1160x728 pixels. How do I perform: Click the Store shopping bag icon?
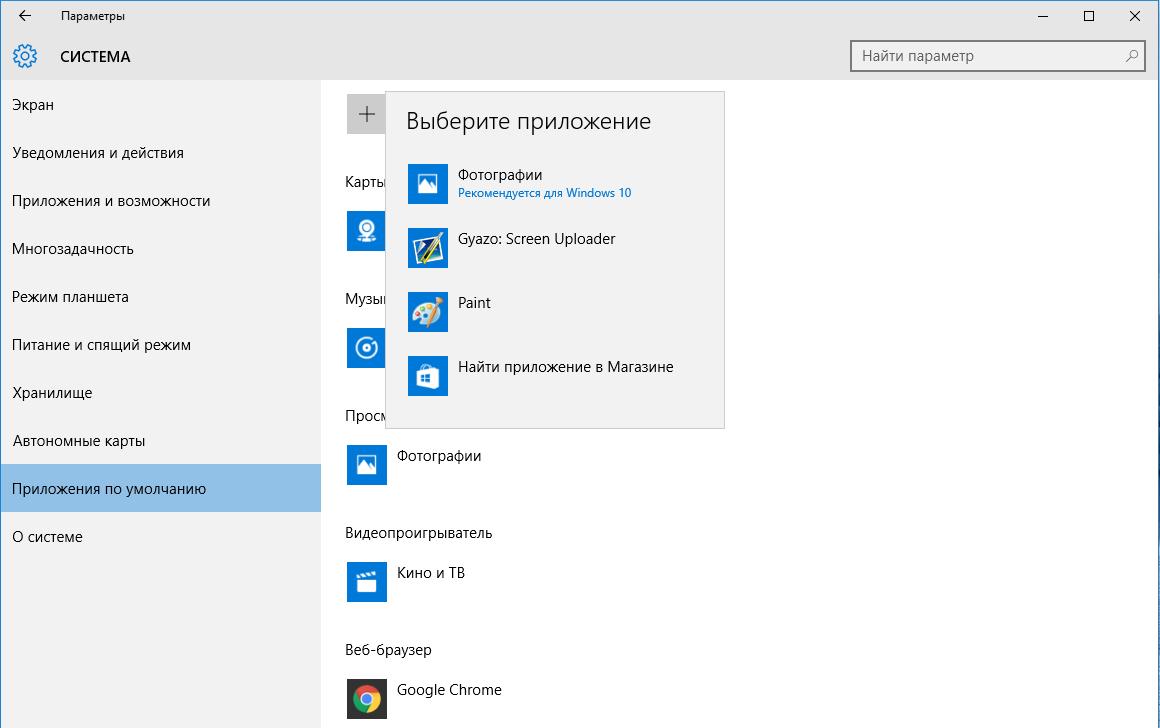(x=428, y=376)
